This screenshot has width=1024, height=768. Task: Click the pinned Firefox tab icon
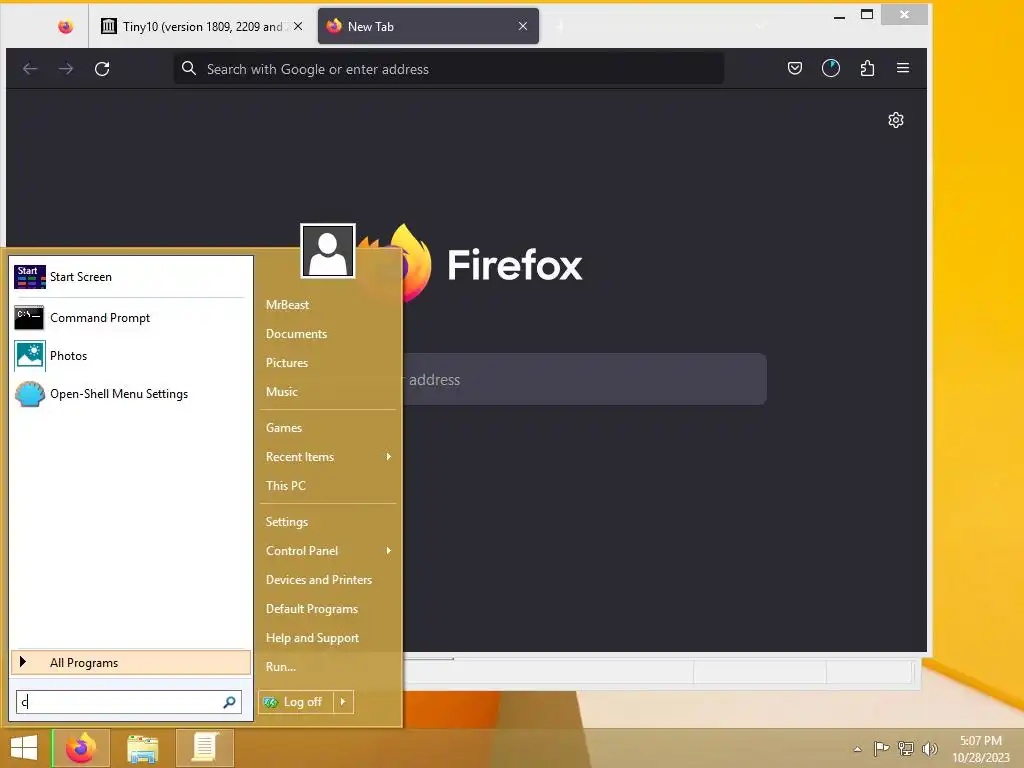pos(65,26)
